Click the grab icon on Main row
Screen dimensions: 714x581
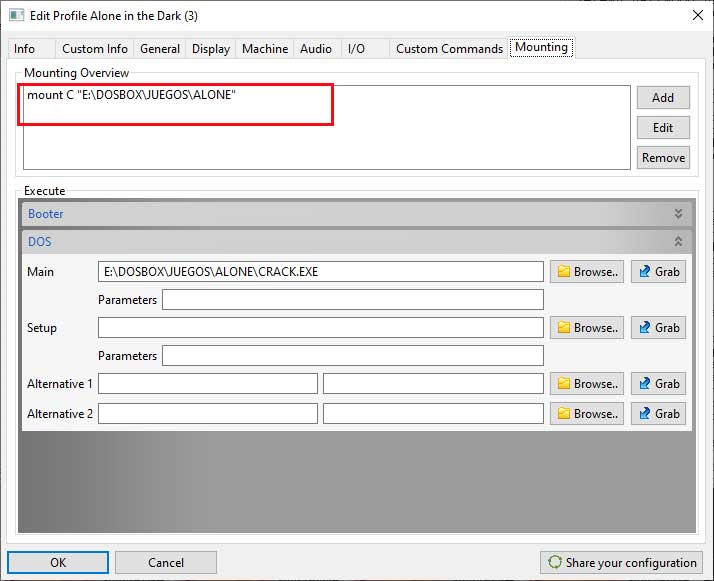tap(645, 271)
